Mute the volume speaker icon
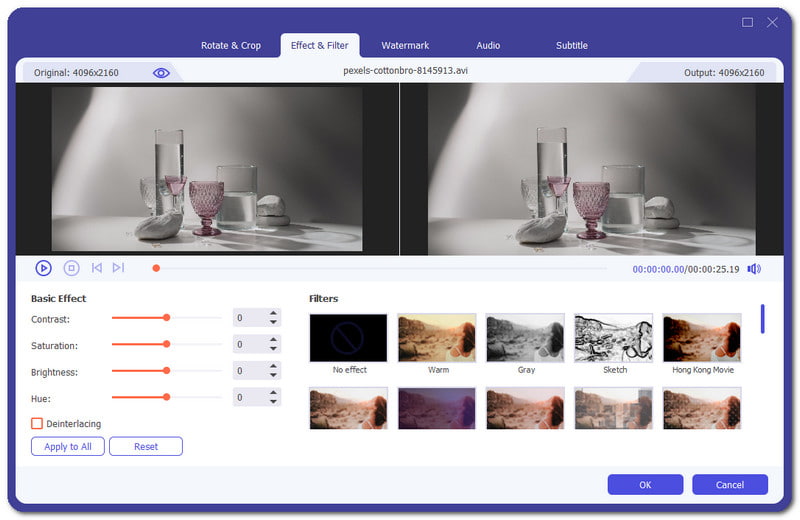800x520 pixels. 753,269
